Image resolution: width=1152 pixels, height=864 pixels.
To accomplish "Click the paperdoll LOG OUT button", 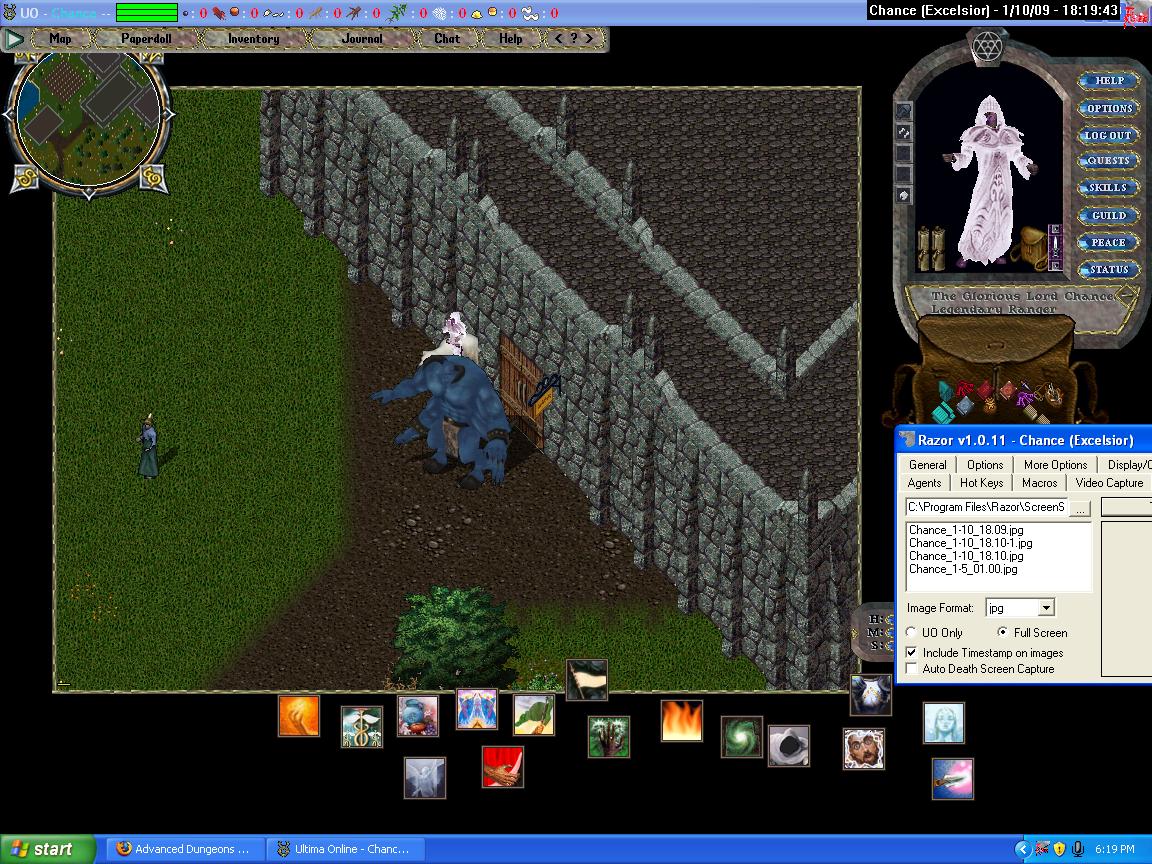I will [1109, 135].
